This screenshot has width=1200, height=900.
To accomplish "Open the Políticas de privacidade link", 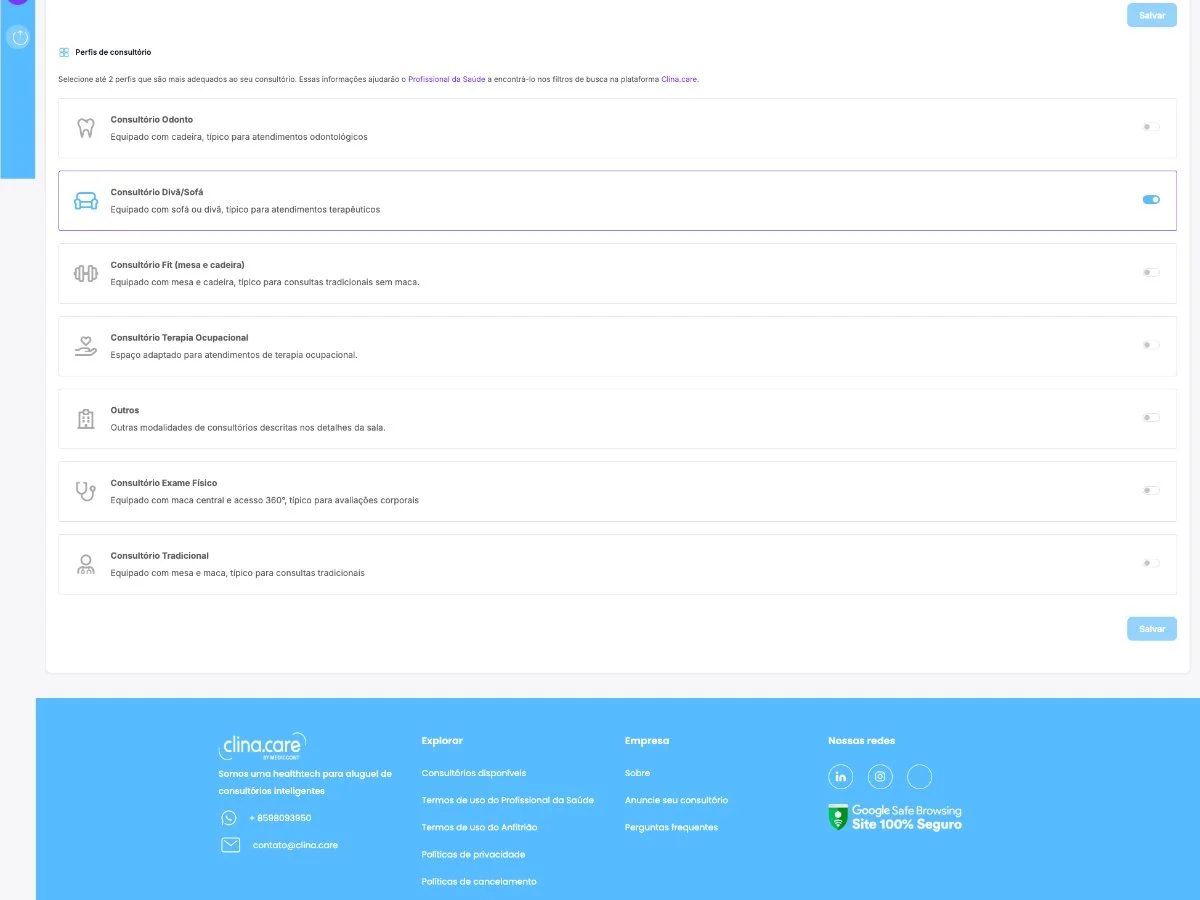I will pos(473,854).
